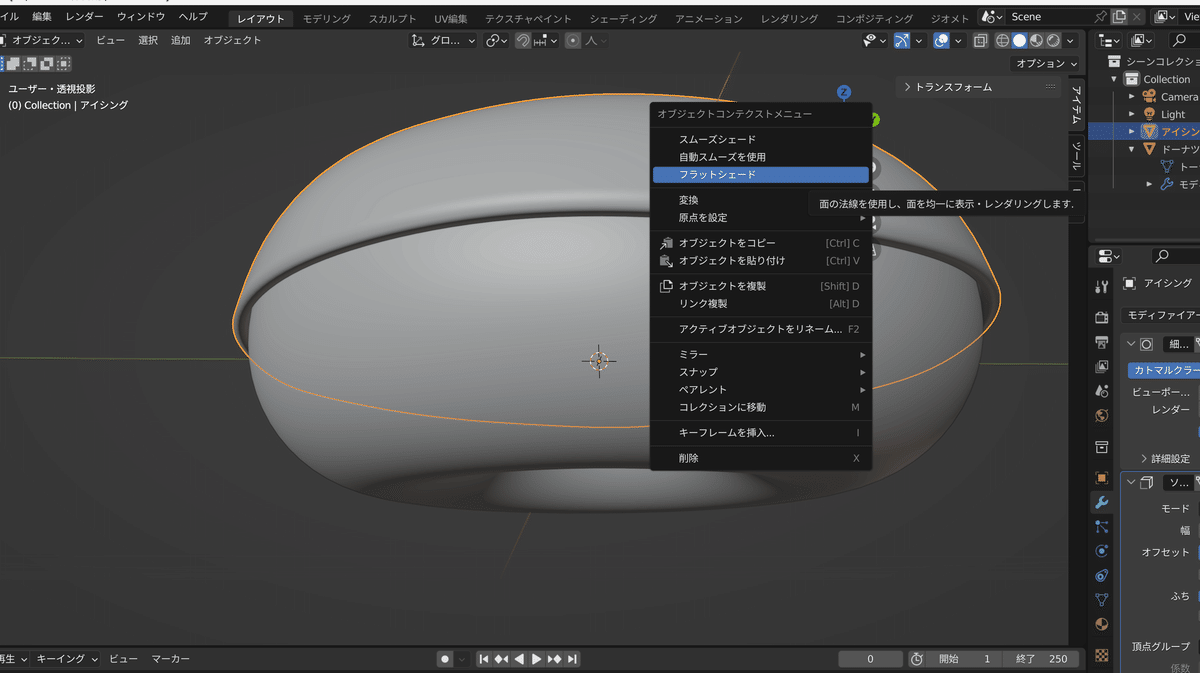The image size is (1200, 673).
Task: Open the Render menu in top bar
Action: tap(84, 17)
